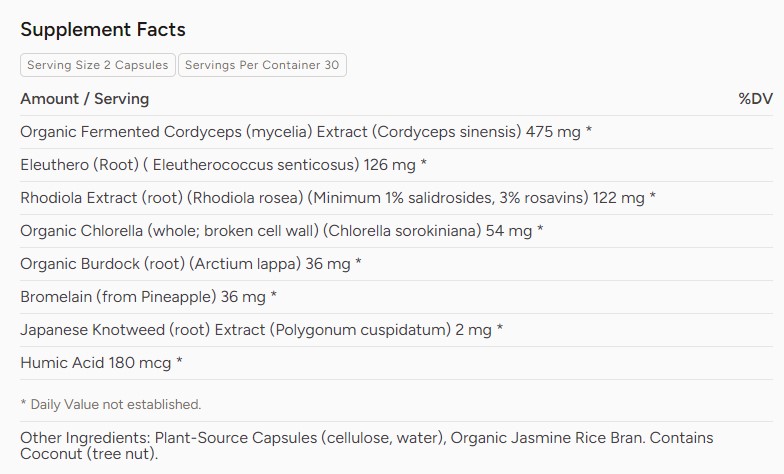Click the Contains Coconut (tree nut) allergen text
Image resolution: width=784 pixels, height=474 pixels.
click(366, 446)
